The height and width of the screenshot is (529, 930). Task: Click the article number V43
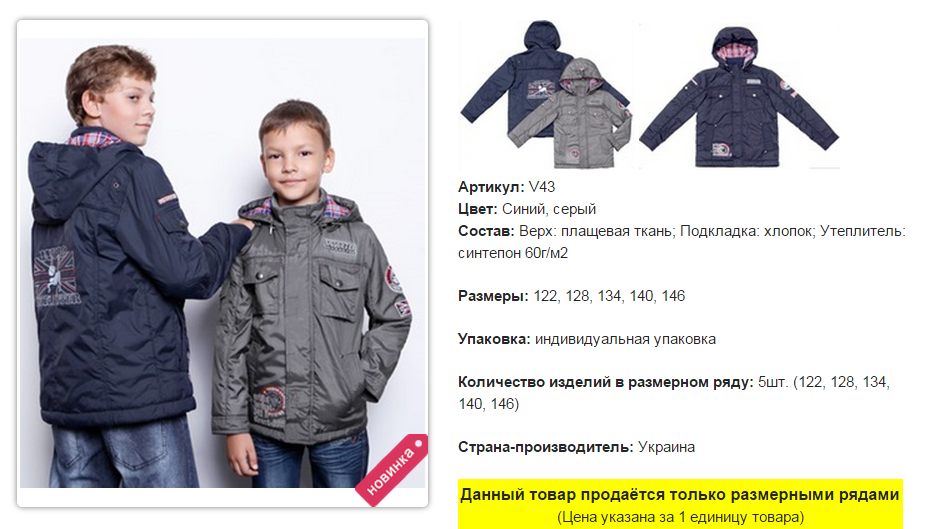[542, 187]
